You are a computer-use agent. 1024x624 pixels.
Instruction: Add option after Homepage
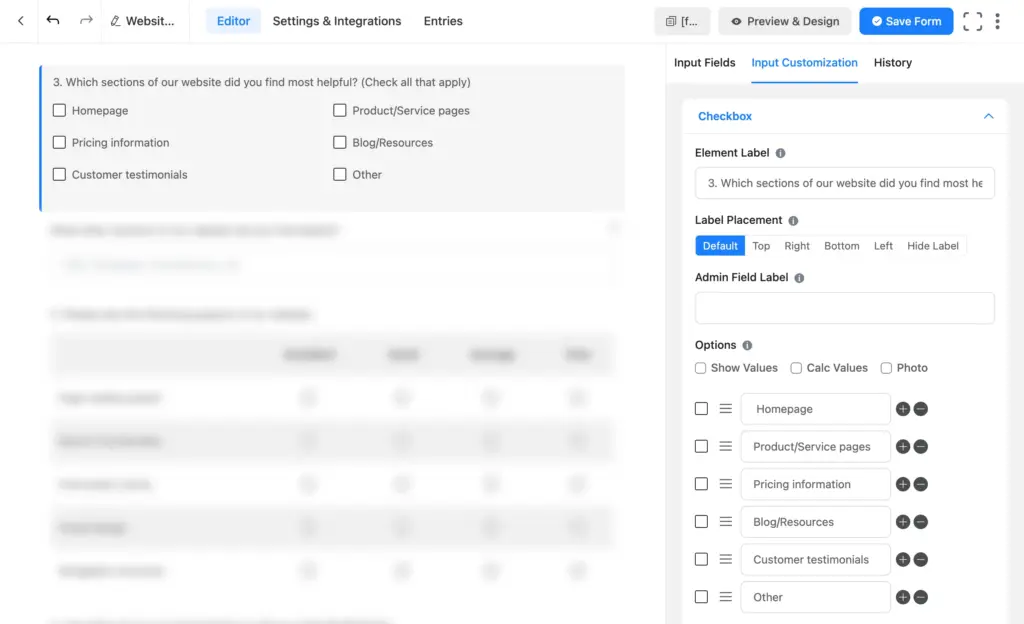click(903, 409)
